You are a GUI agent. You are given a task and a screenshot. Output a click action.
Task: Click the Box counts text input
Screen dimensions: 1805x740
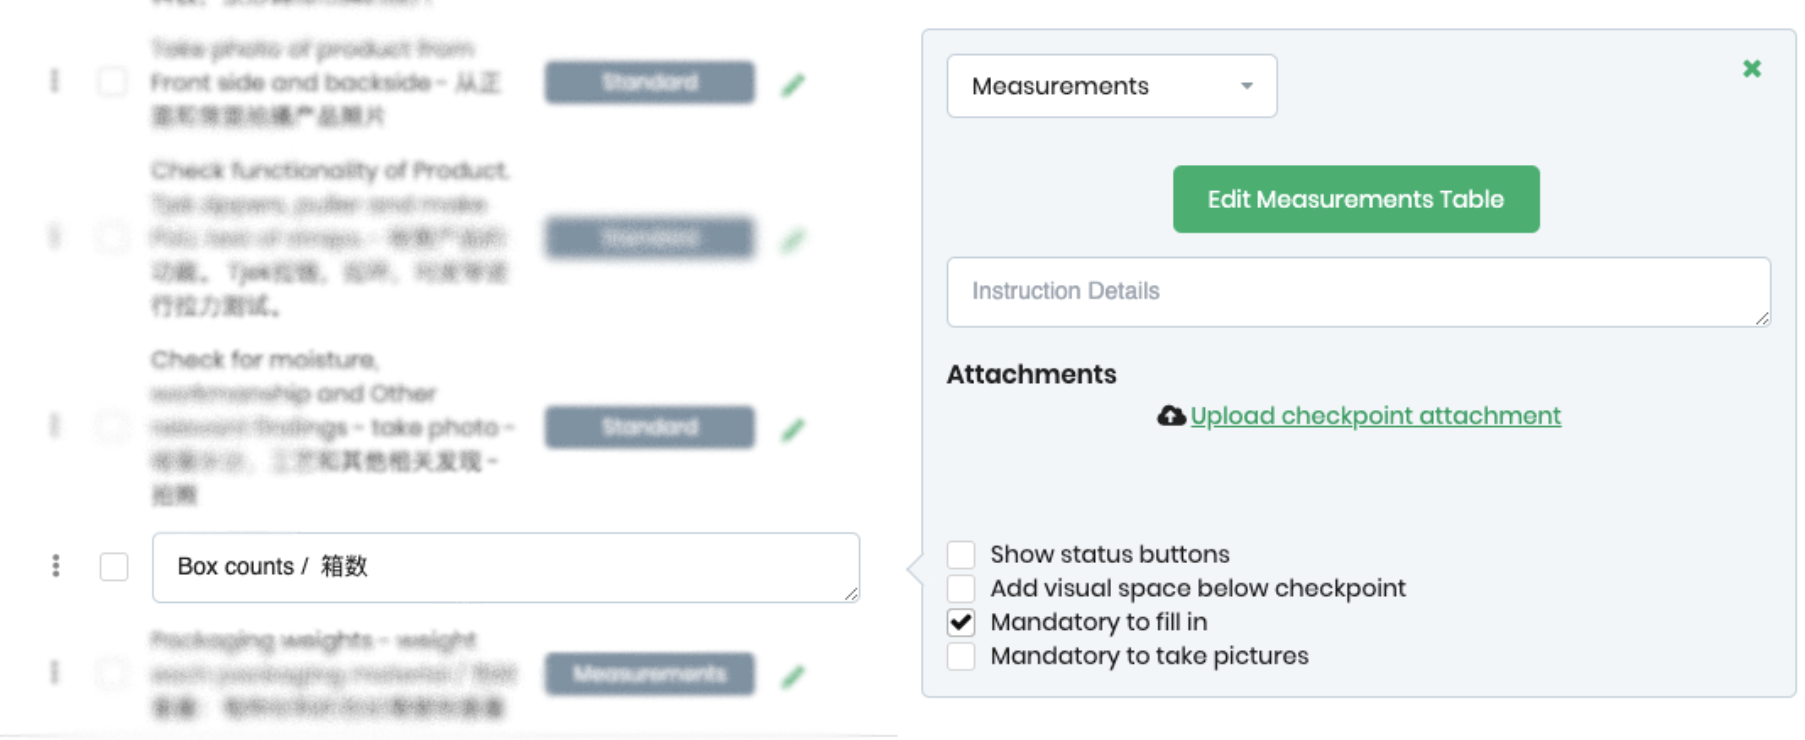click(x=505, y=567)
